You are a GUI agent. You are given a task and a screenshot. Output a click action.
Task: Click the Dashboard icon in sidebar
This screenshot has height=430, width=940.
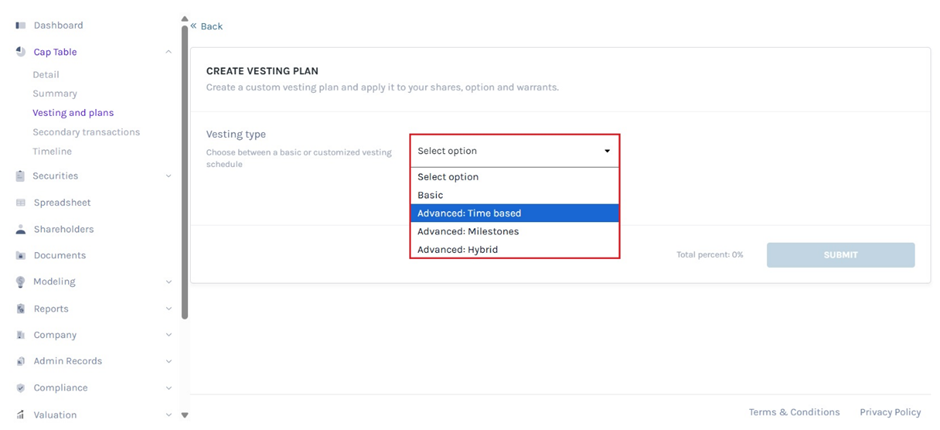coord(20,25)
